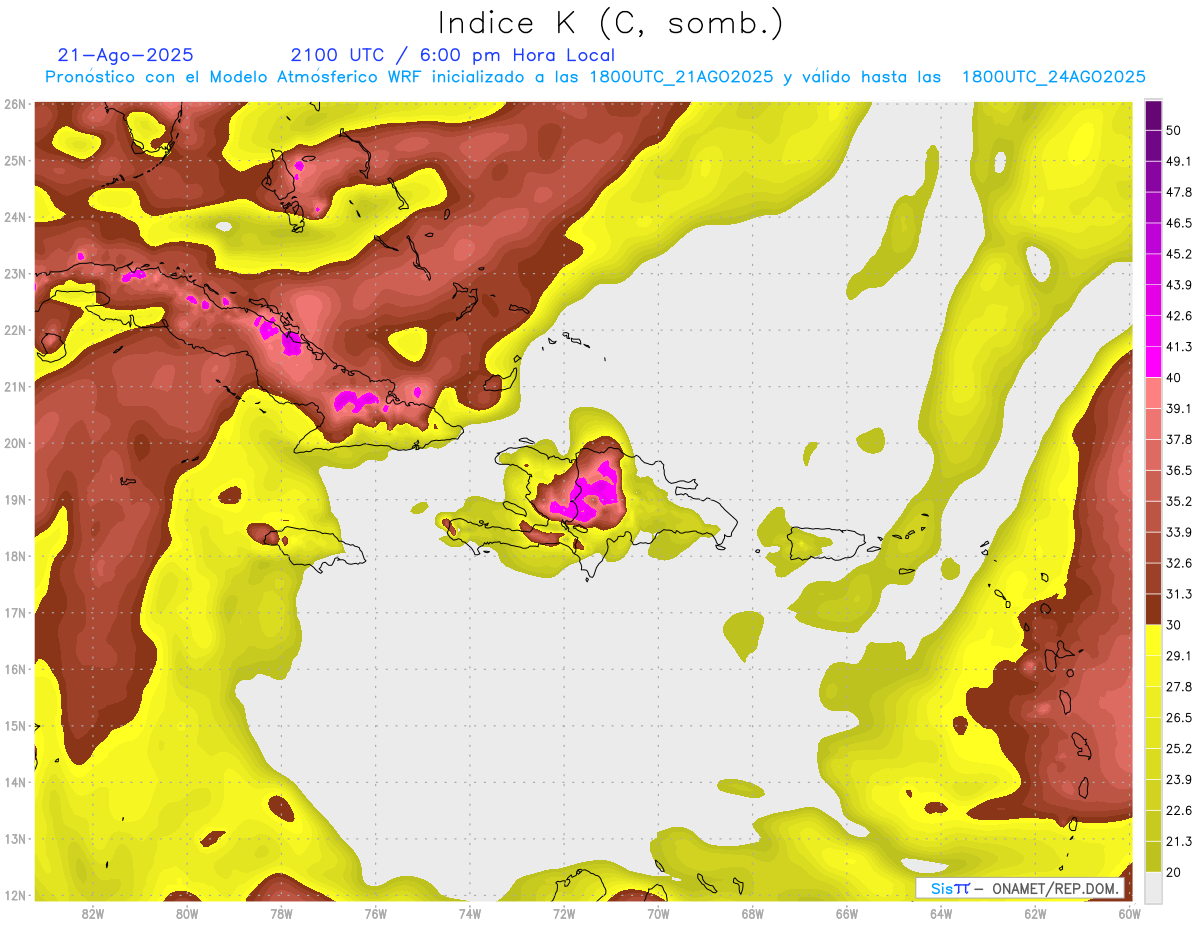Select the date text '21-Ago-2025'
Screen dimensions: 1200x927
[126, 55]
